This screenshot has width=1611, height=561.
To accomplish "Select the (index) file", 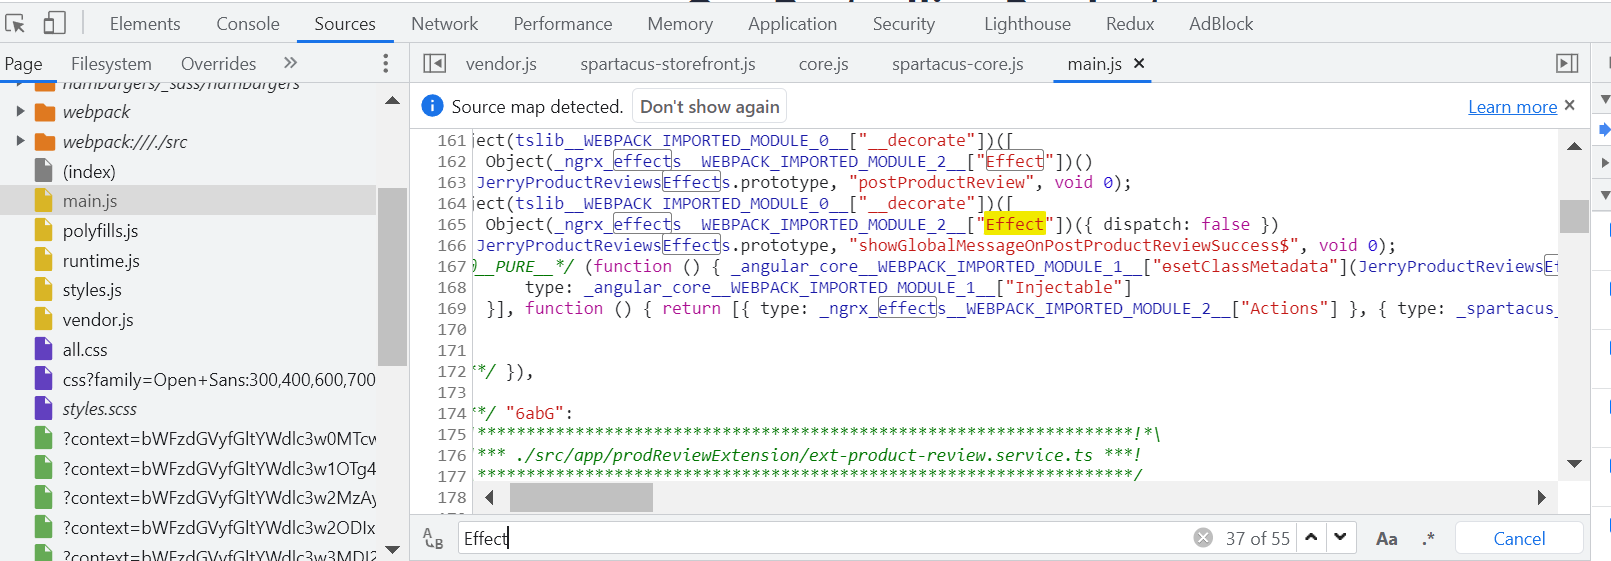I will (89, 172).
